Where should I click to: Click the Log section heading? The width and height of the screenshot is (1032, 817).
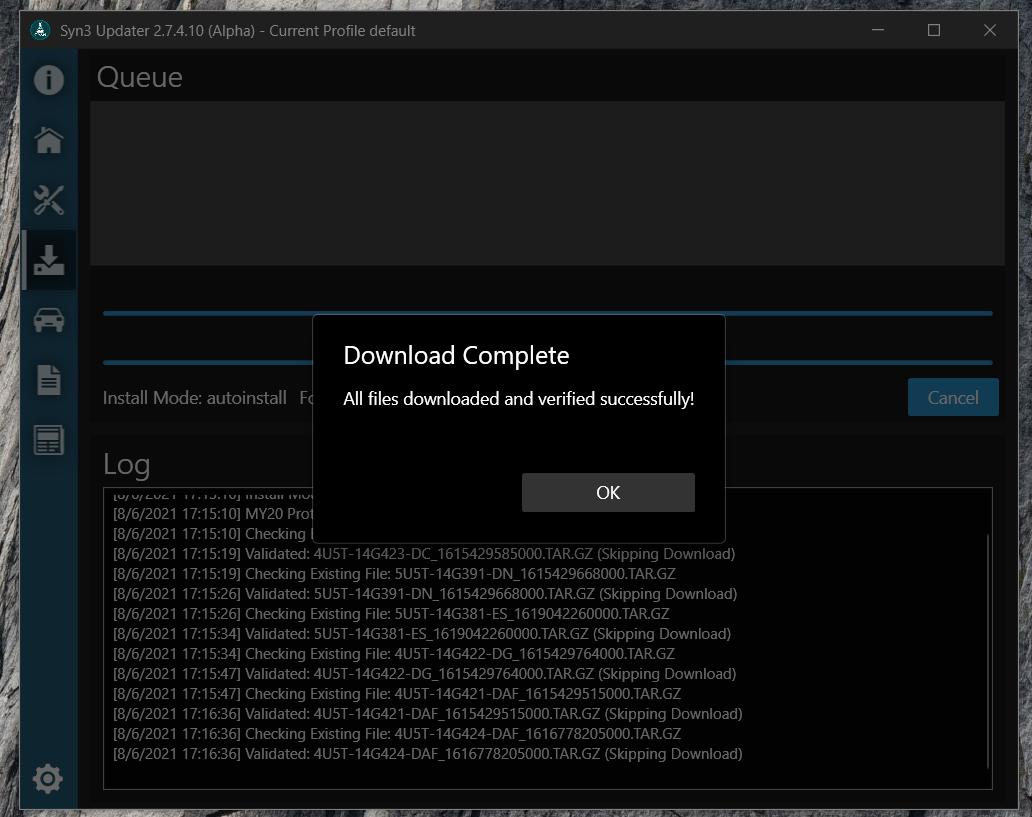(x=126, y=463)
